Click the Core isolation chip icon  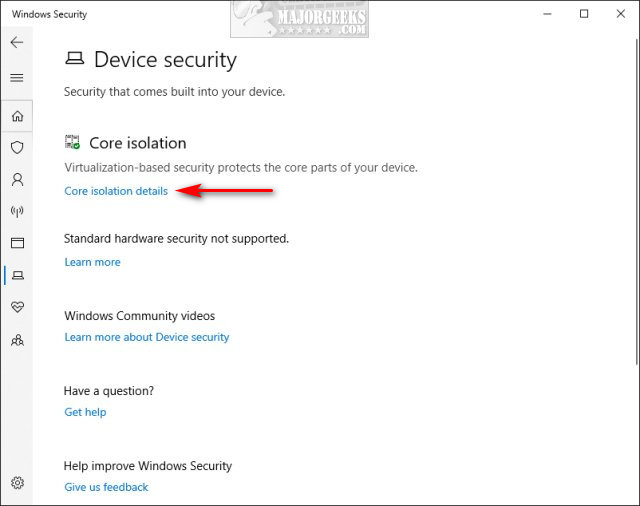(72, 143)
